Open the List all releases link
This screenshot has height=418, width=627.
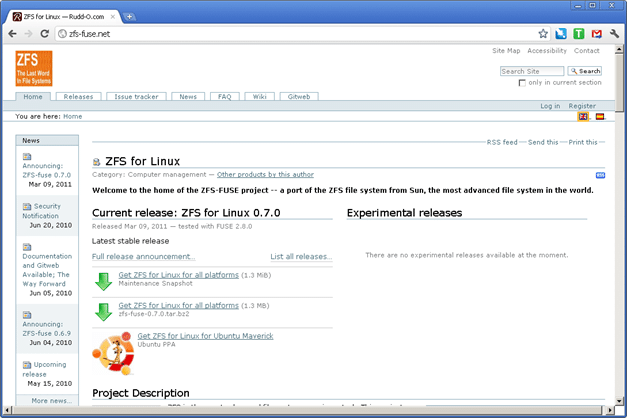click(302, 256)
